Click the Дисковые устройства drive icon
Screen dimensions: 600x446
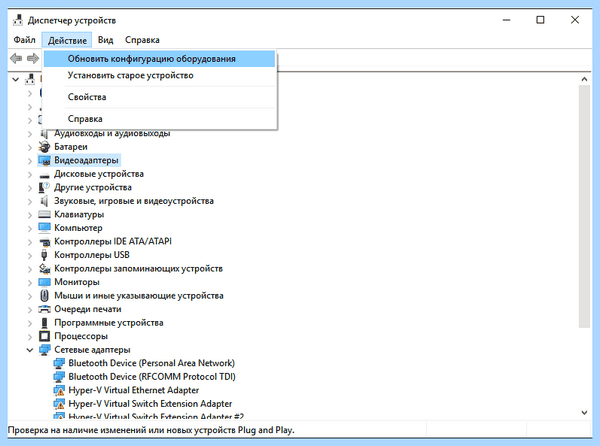44,175
